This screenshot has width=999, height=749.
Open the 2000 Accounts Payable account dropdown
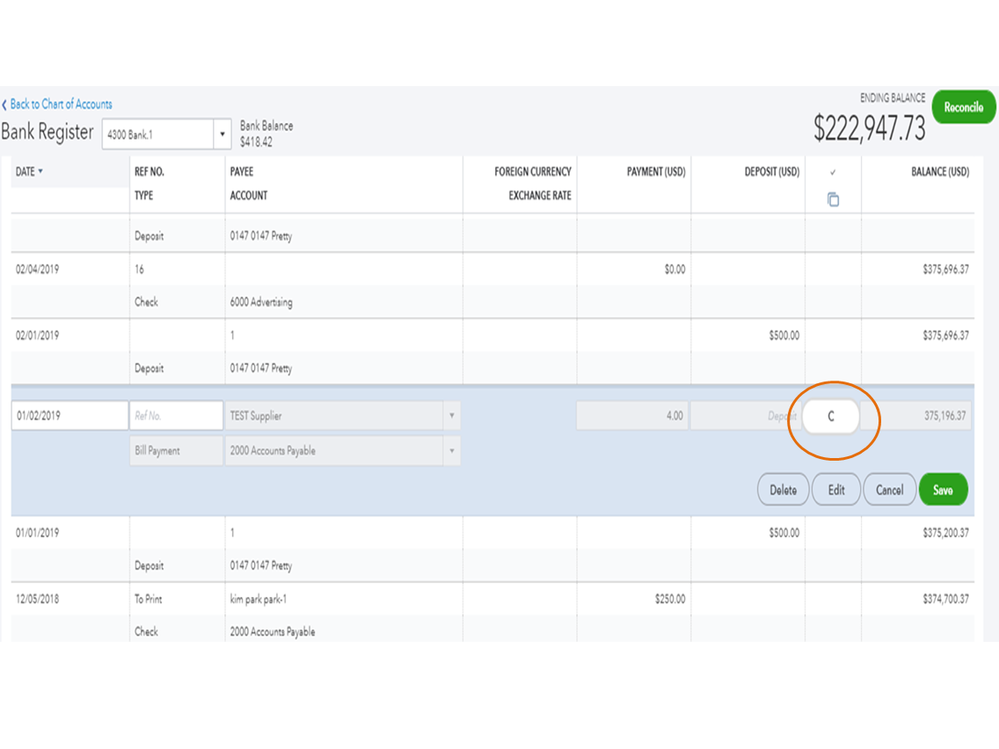click(452, 451)
